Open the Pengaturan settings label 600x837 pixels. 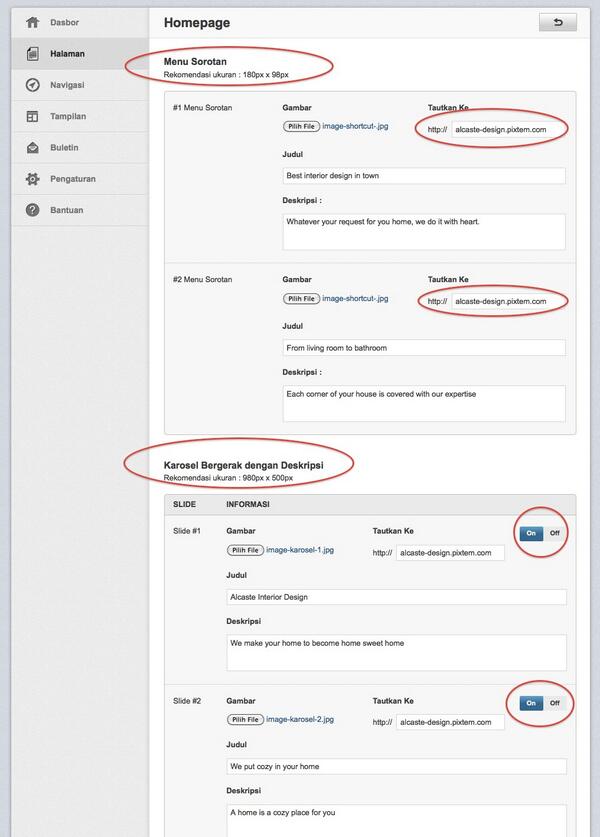[x=73, y=179]
